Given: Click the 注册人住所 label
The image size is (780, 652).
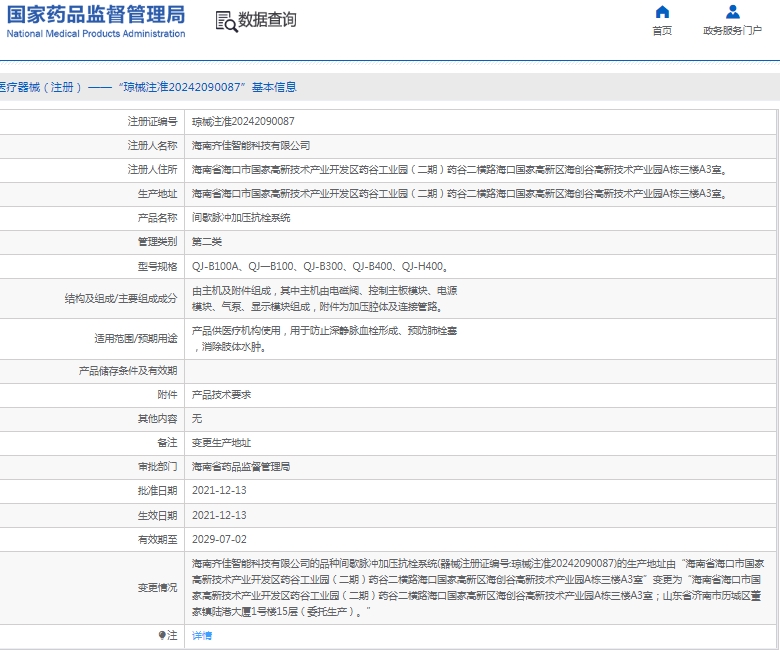Looking at the screenshot, I should (x=152, y=170).
